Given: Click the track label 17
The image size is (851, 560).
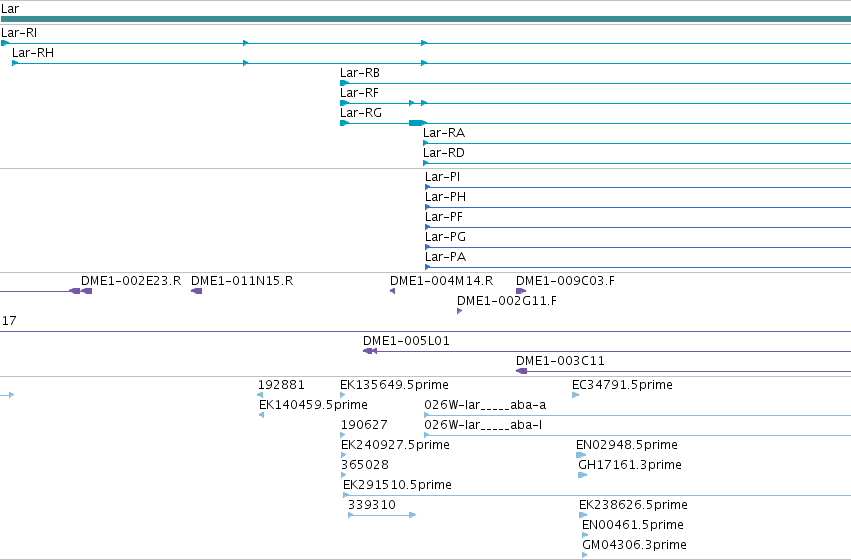Looking at the screenshot, I should (9, 321).
